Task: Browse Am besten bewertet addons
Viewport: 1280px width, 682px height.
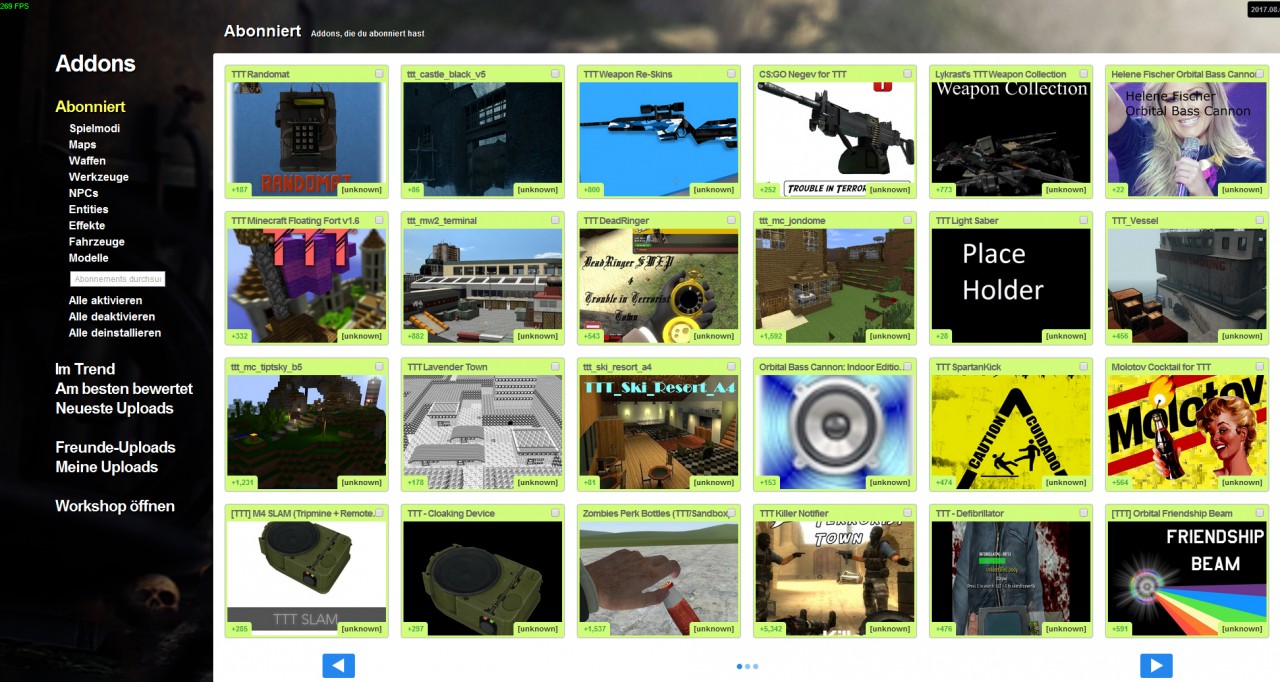Action: 124,389
